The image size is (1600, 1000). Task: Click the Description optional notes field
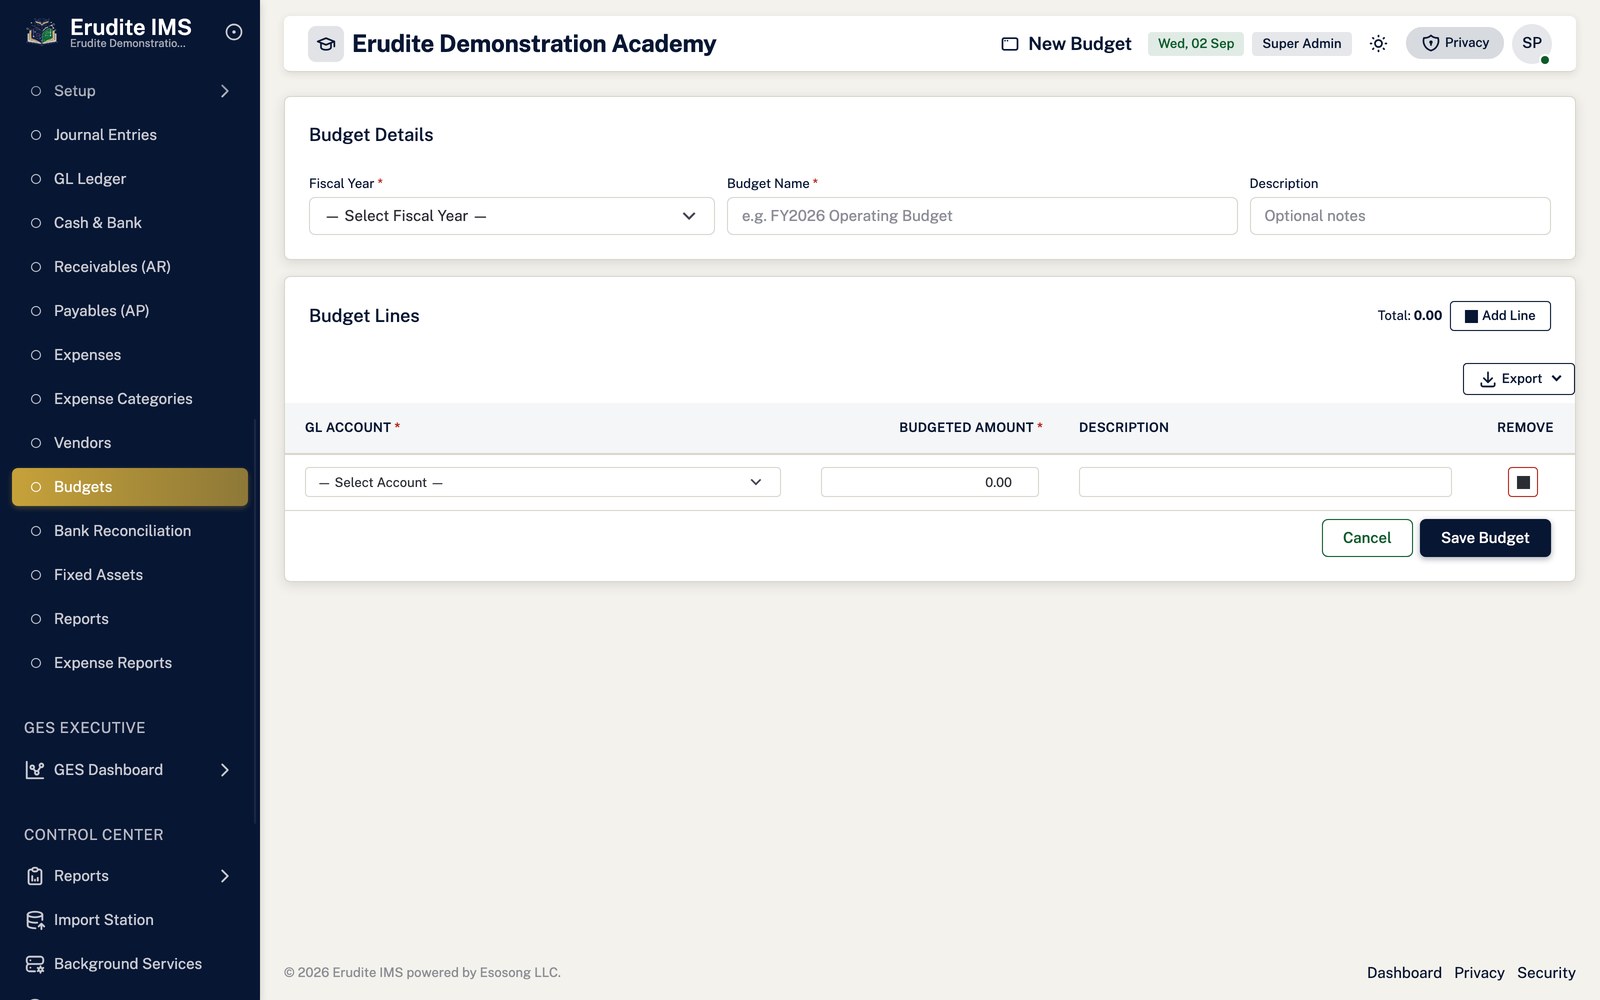[1400, 216]
